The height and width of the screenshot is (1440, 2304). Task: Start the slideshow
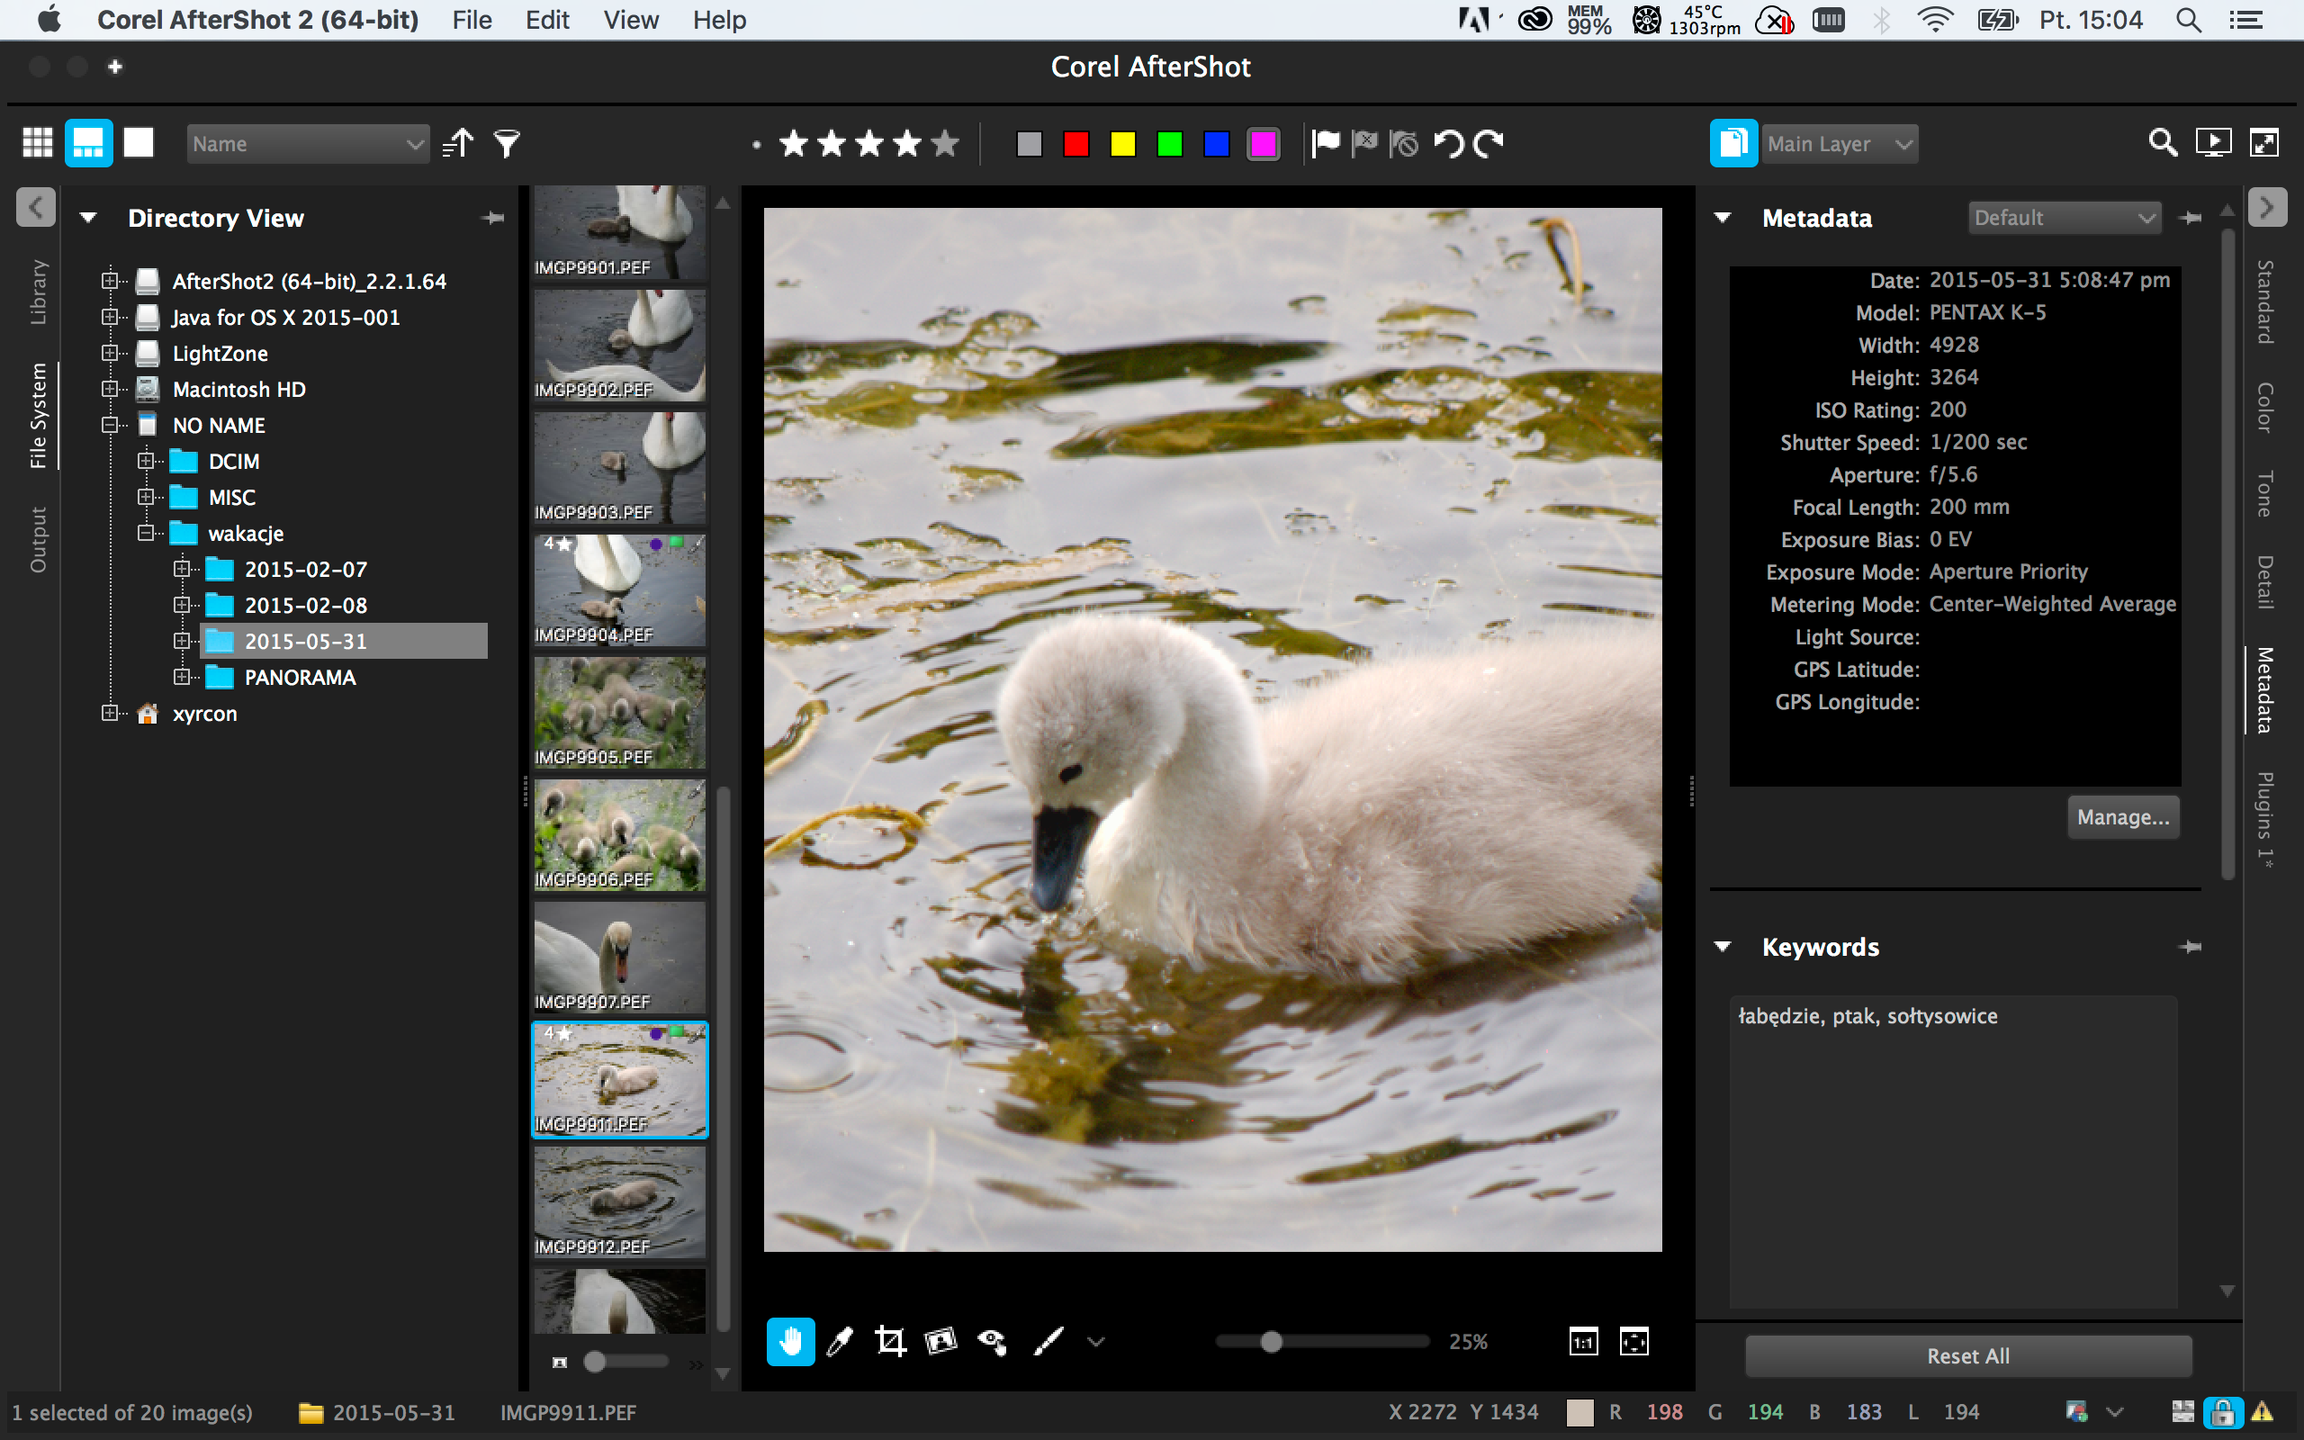pyautogui.click(x=2213, y=143)
